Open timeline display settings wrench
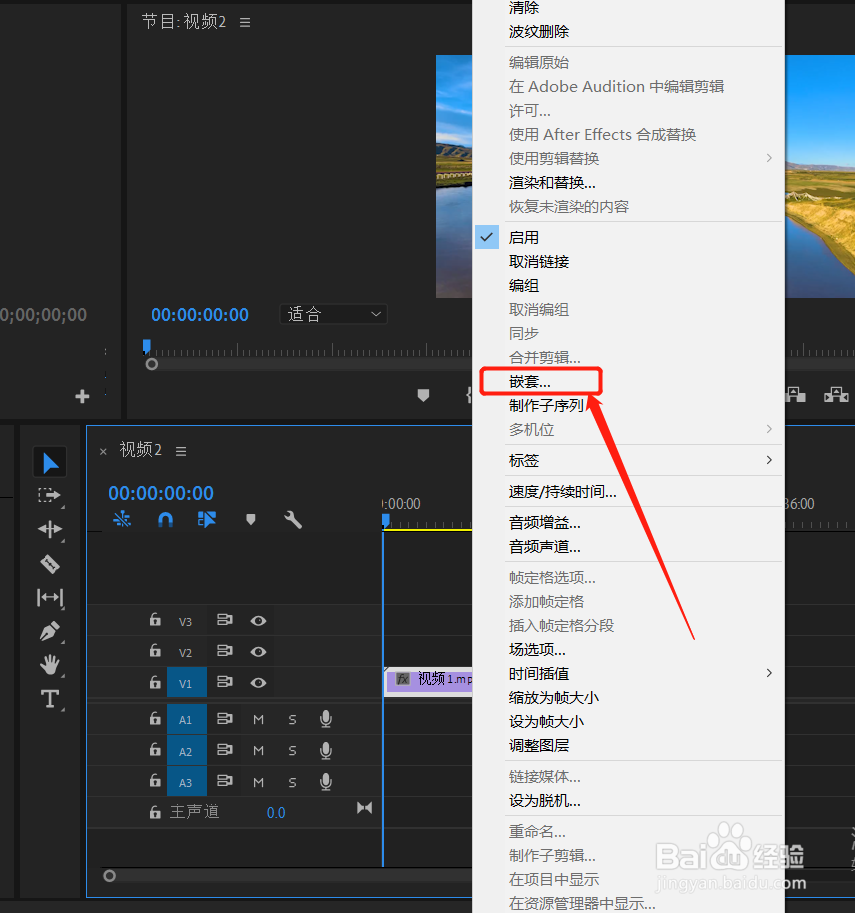Screen dimensions: 855x913 (x=293, y=519)
